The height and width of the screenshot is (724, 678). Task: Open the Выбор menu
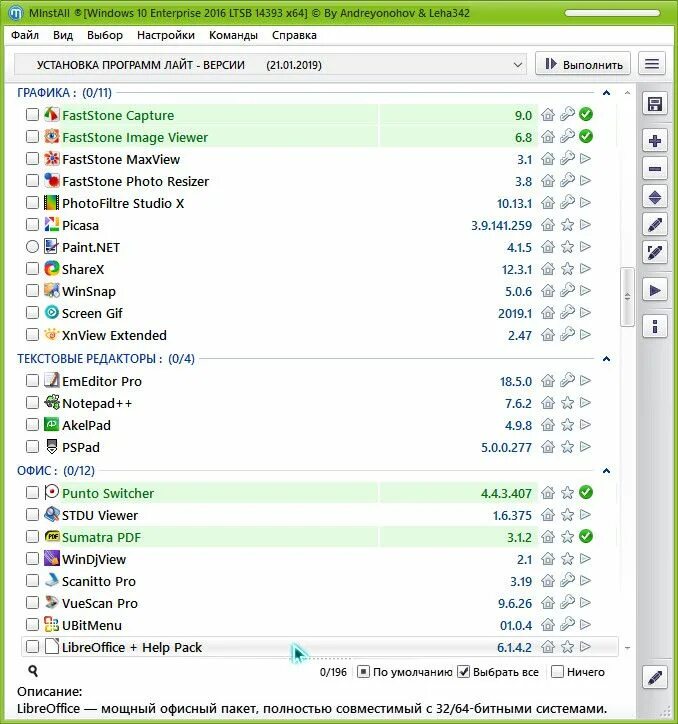(105, 35)
